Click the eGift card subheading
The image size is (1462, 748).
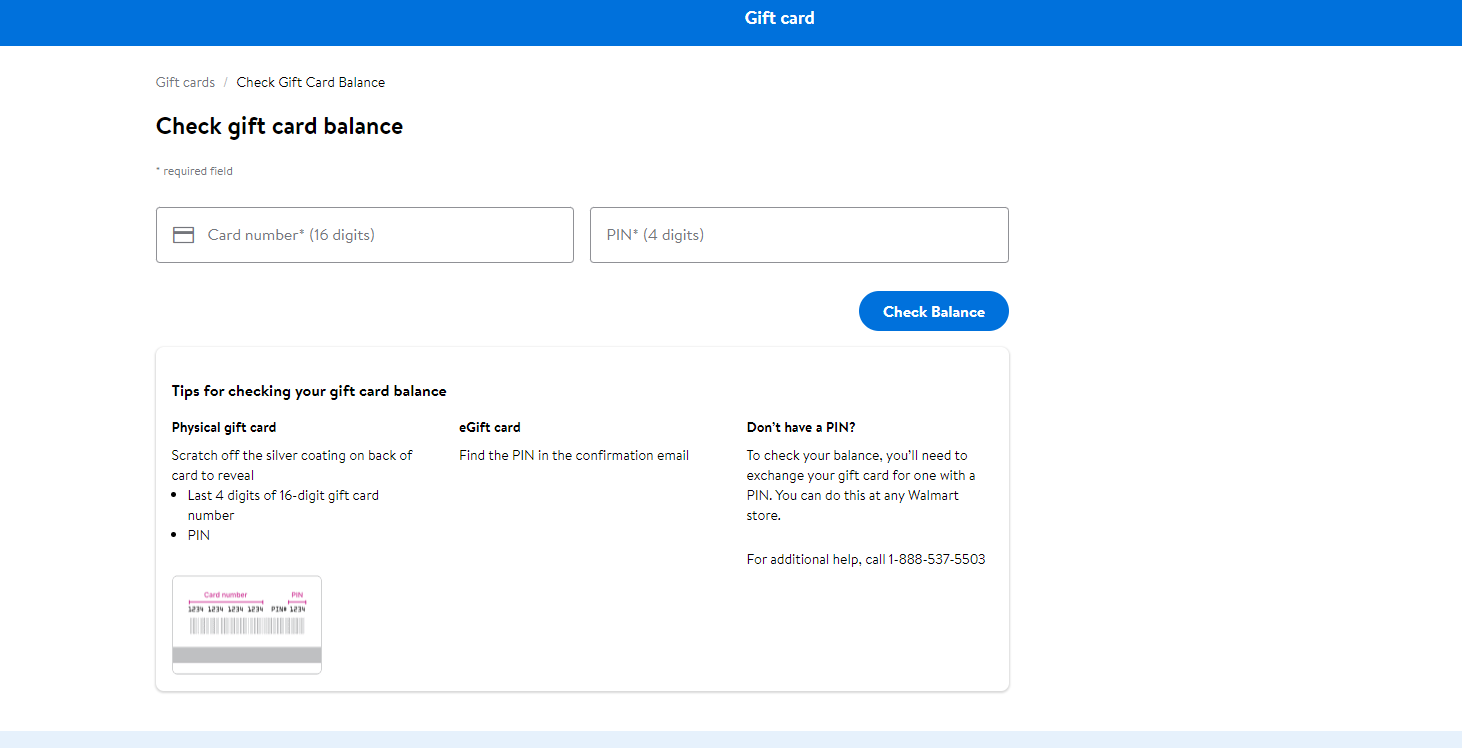pyautogui.click(x=490, y=427)
